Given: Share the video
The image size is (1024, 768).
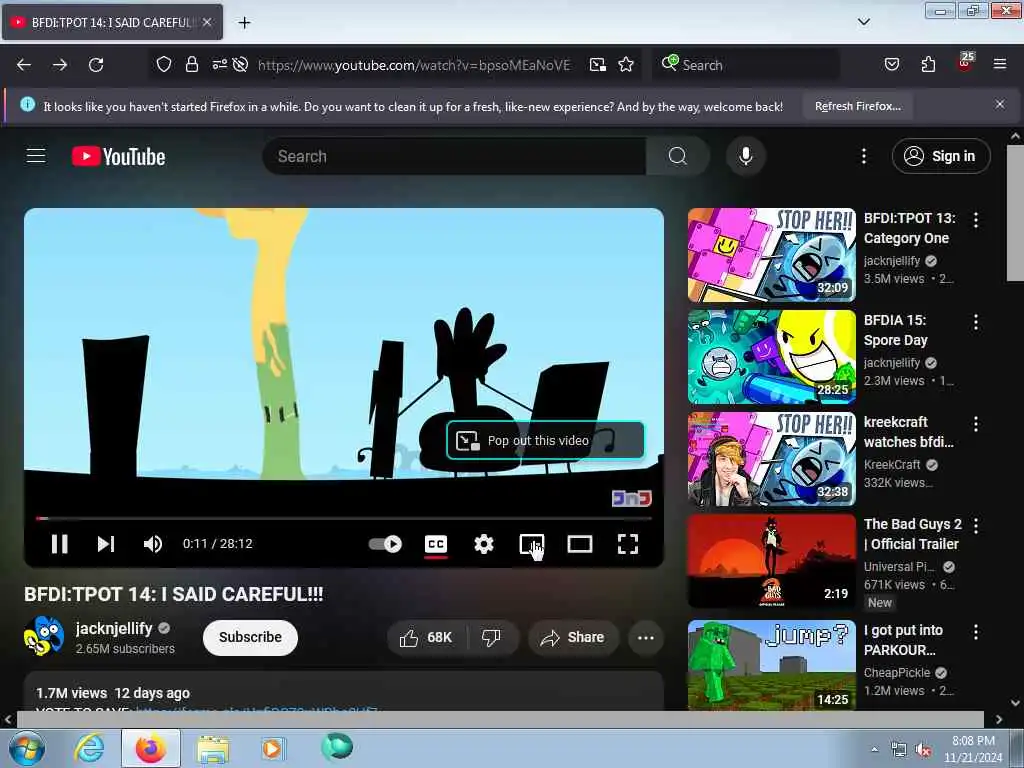Looking at the screenshot, I should 572,637.
